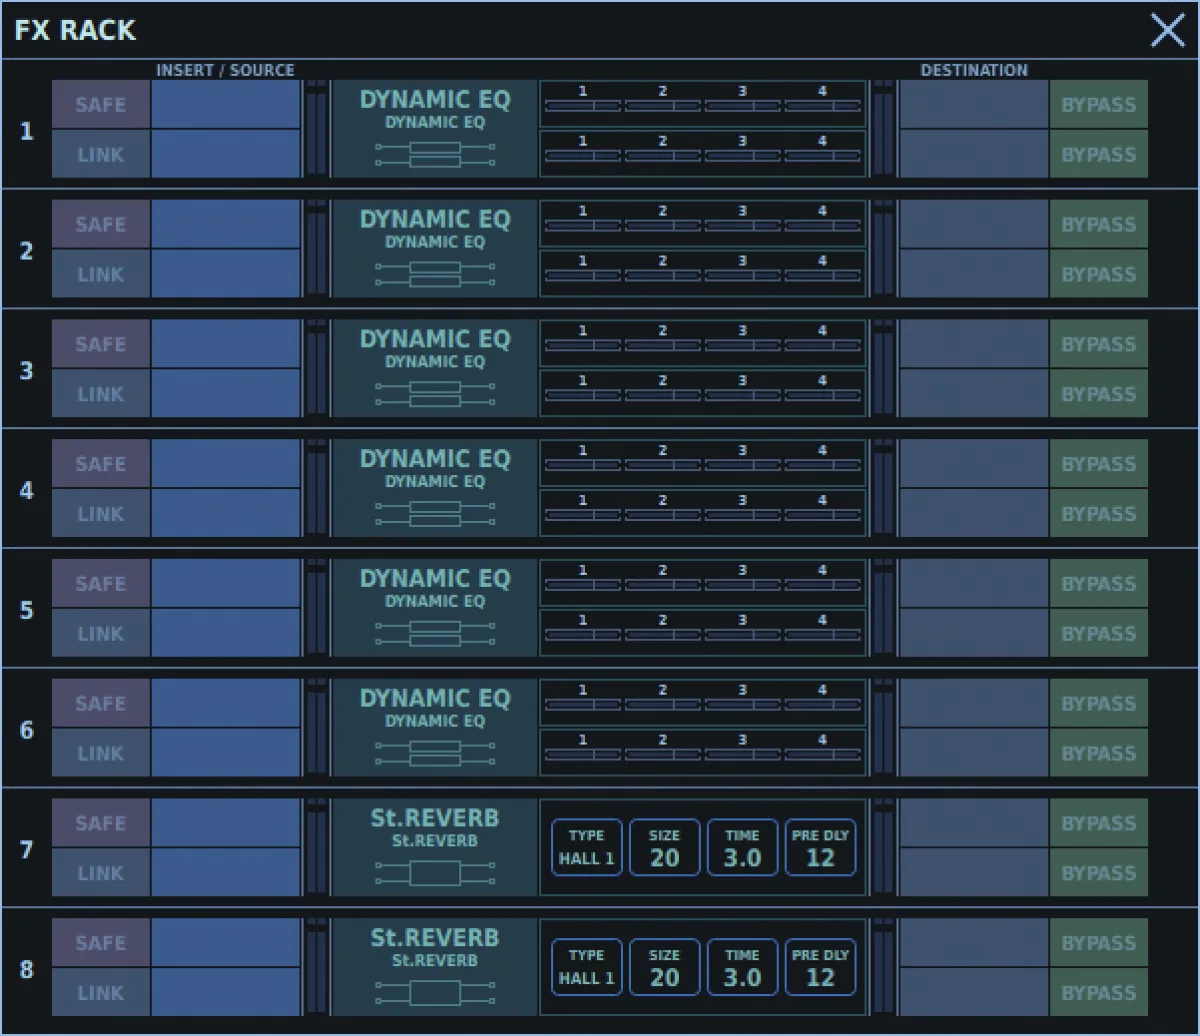Toggle SAFE on rack 6
1200x1036 pixels.
[101, 703]
